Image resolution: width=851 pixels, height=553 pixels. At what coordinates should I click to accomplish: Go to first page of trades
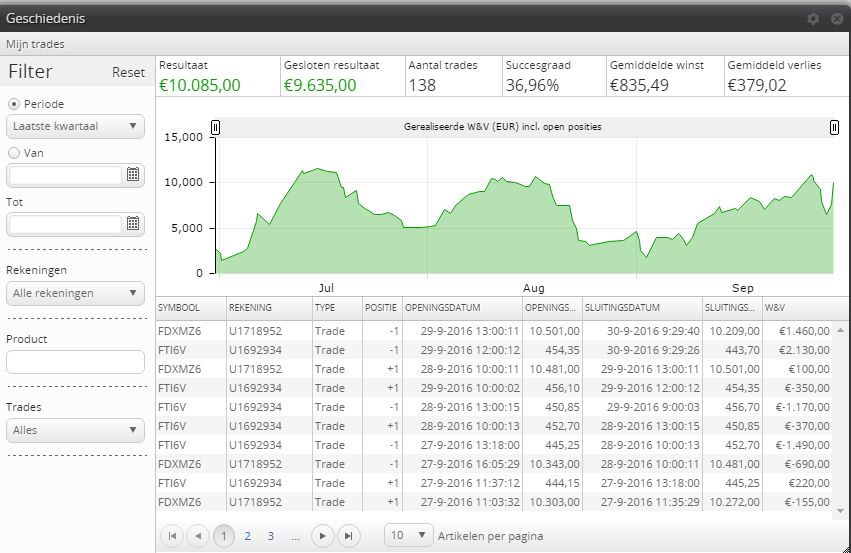172,536
